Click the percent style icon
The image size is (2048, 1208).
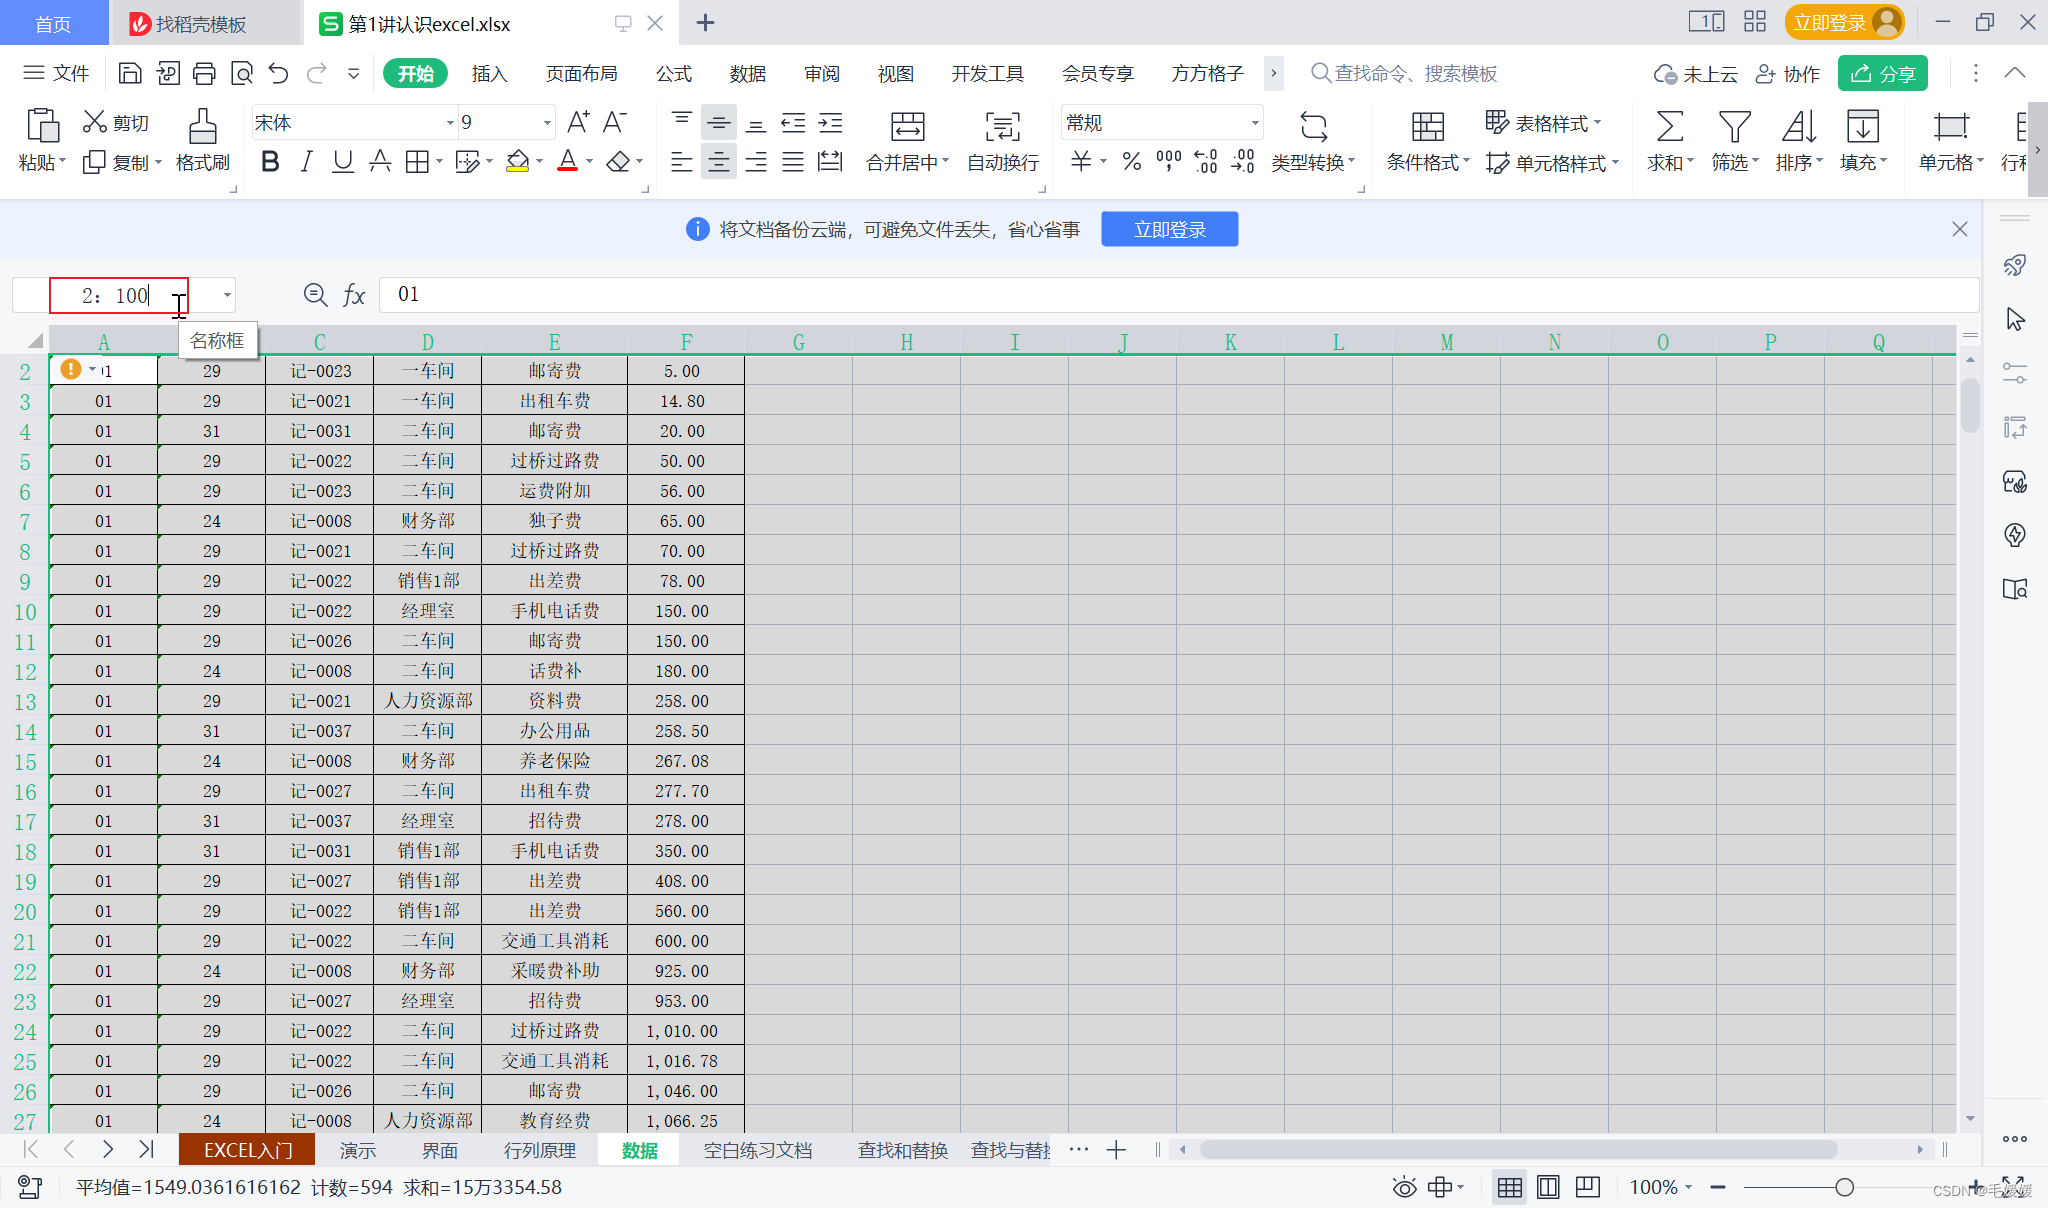point(1131,161)
